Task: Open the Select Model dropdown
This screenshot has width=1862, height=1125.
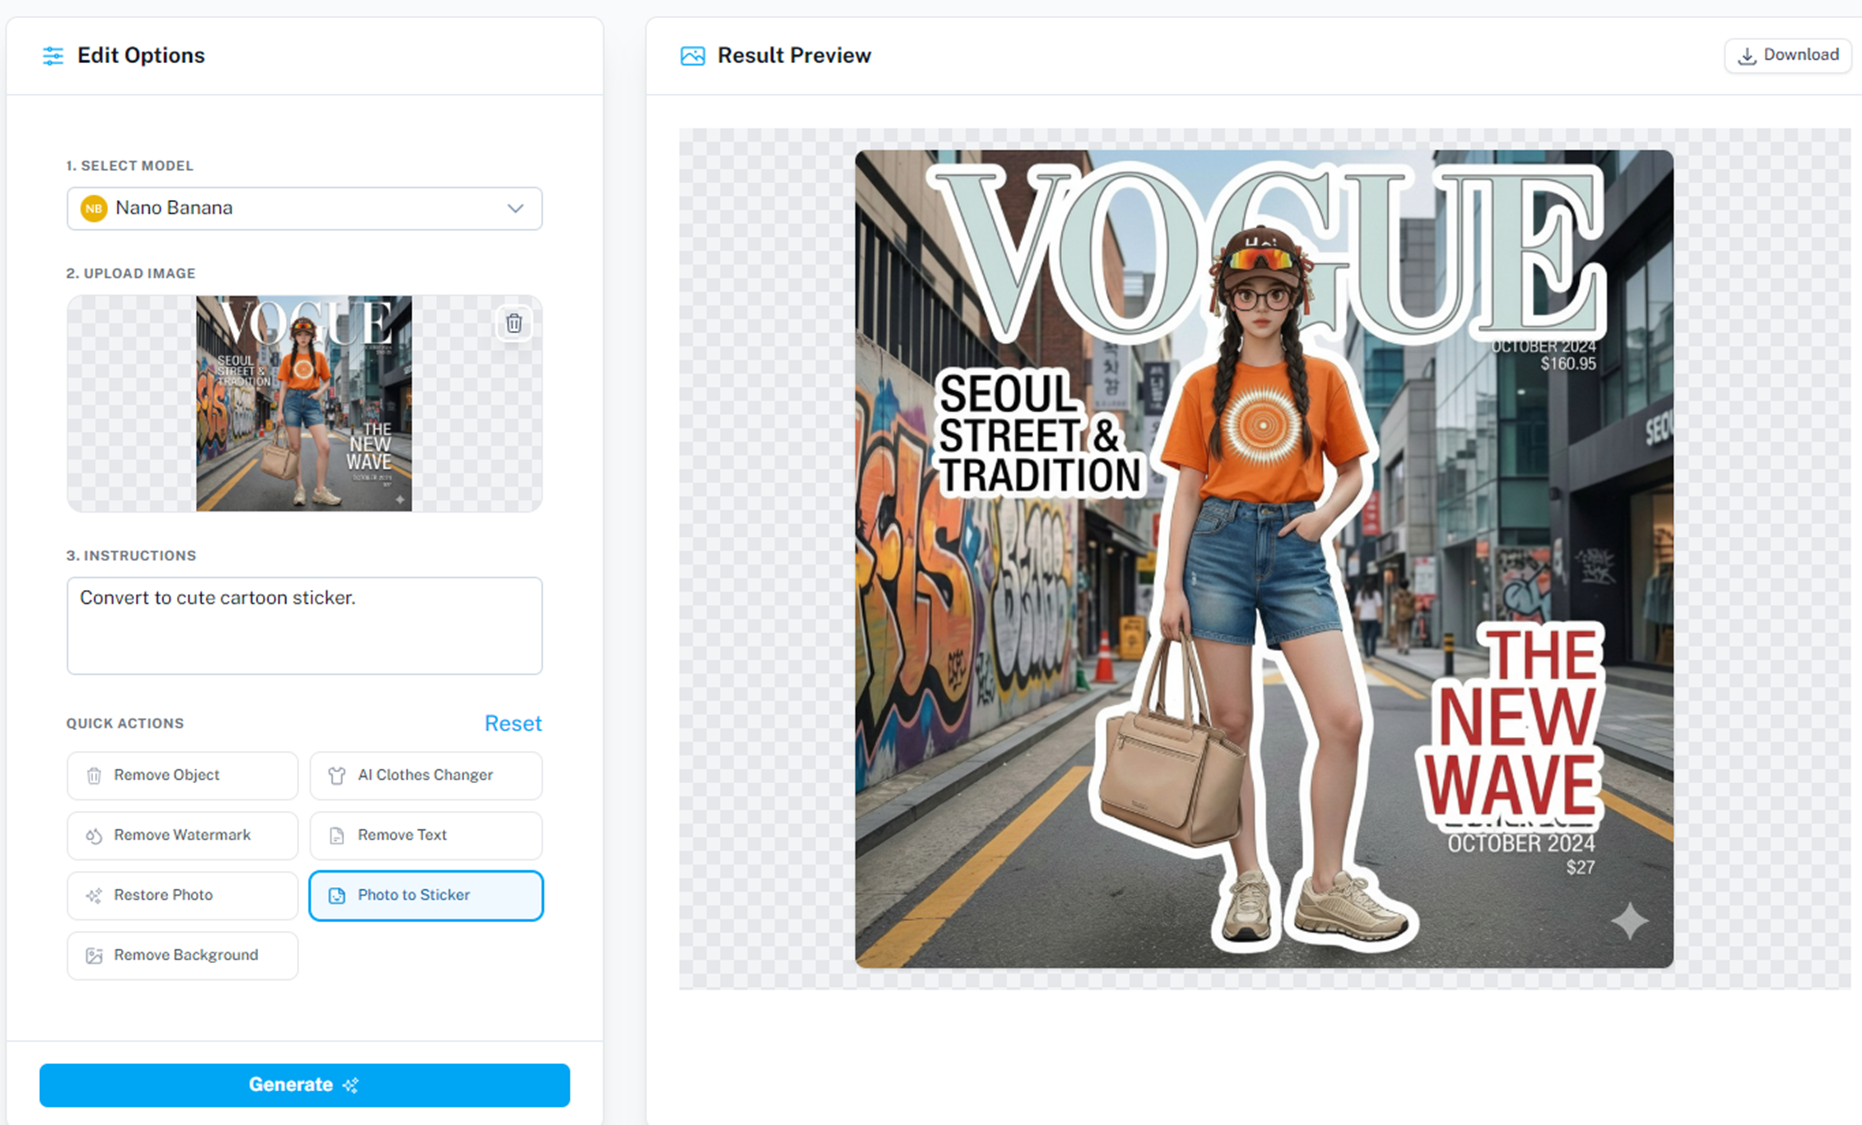Action: [x=304, y=208]
